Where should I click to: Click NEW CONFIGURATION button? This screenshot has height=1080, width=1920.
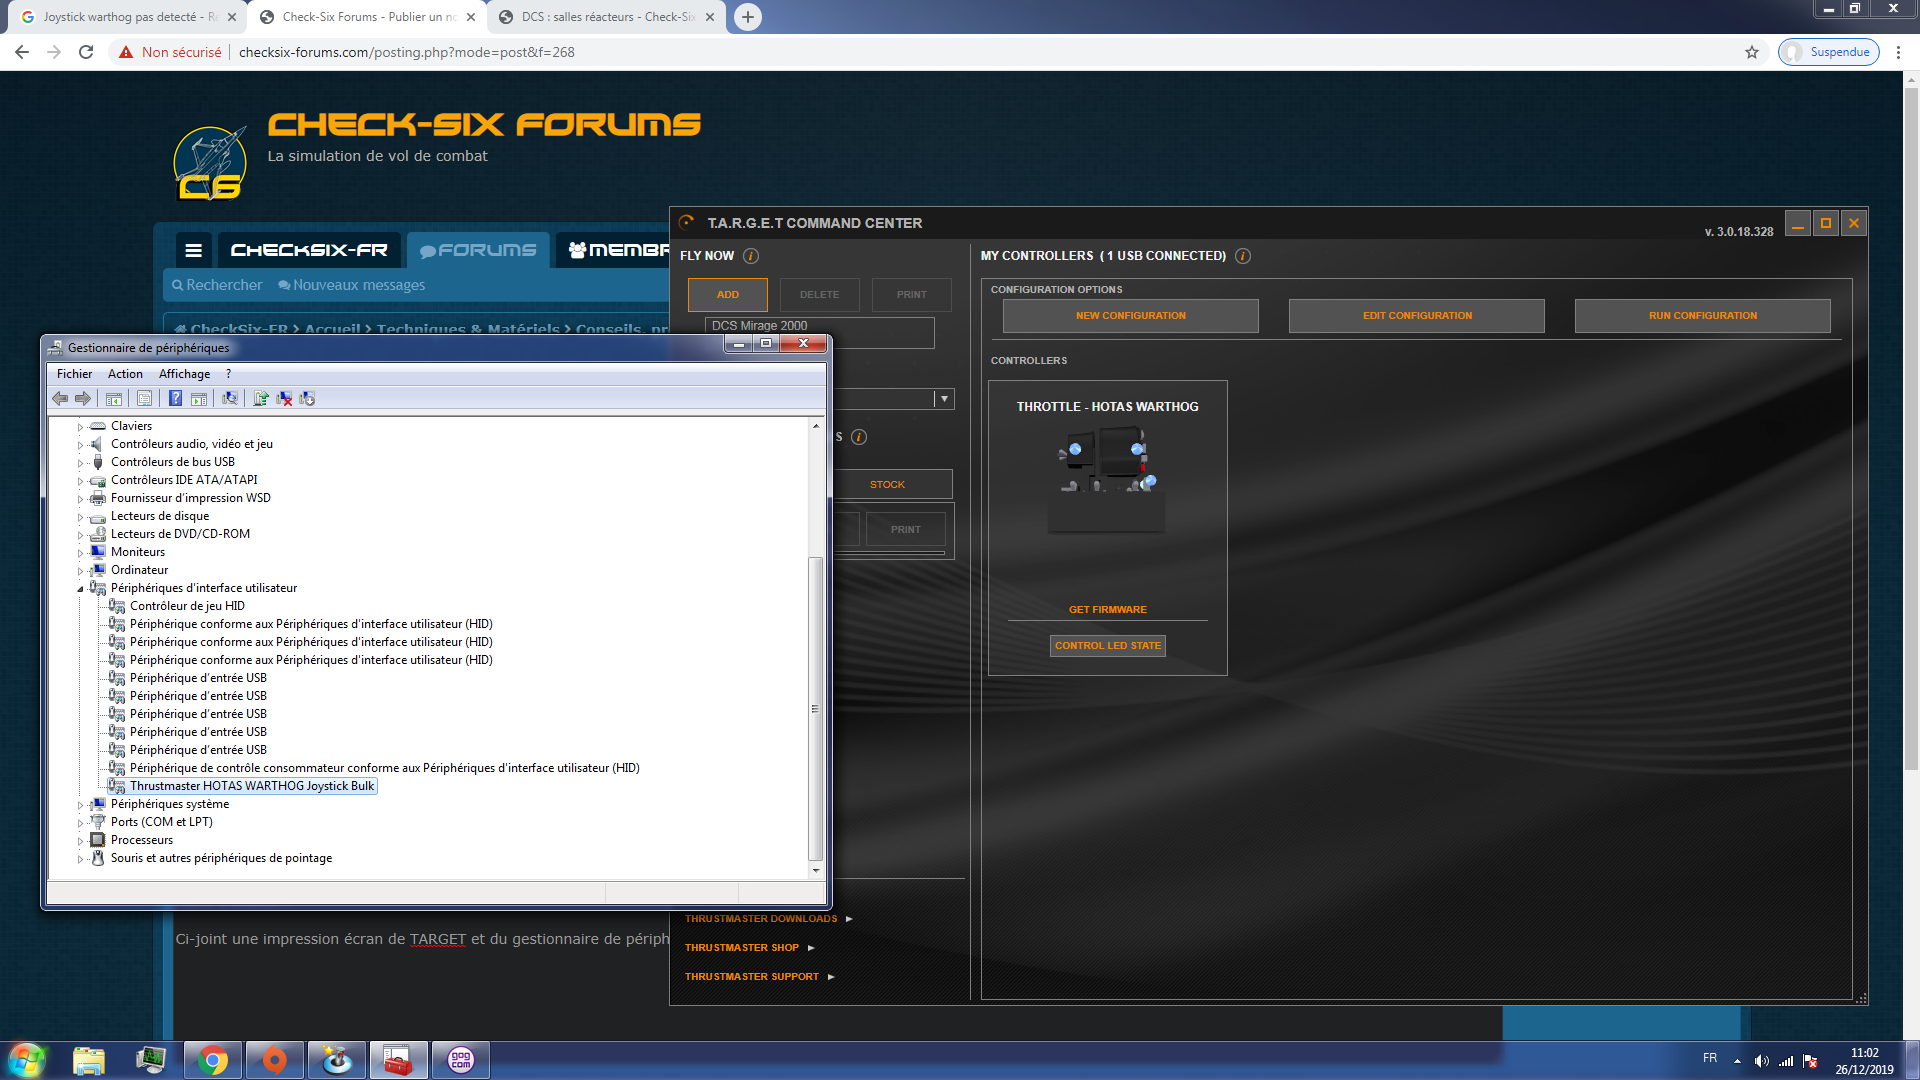(x=1130, y=316)
